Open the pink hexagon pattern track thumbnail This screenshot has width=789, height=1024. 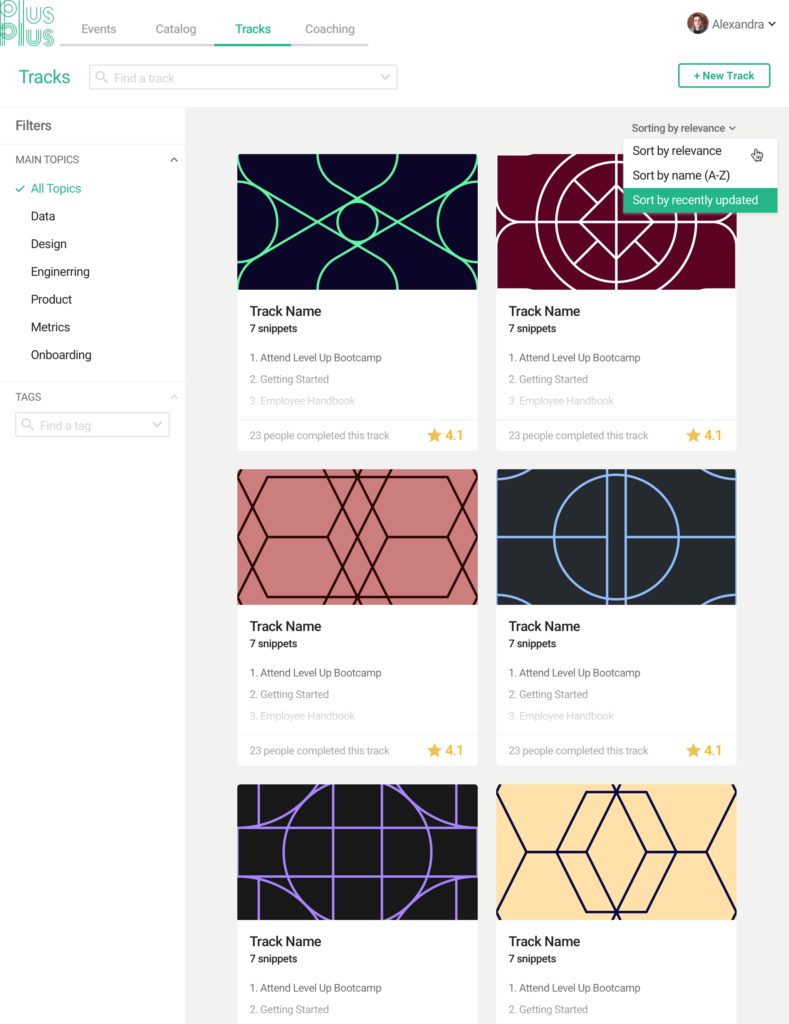pos(357,537)
